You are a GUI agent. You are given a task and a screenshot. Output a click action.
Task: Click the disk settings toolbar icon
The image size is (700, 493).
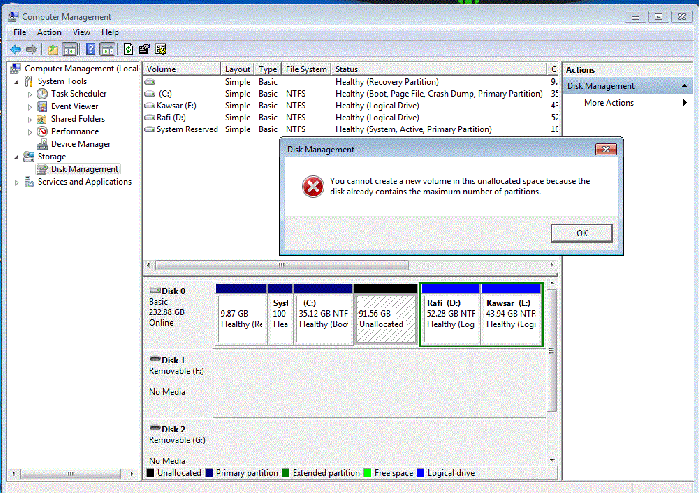point(161,50)
